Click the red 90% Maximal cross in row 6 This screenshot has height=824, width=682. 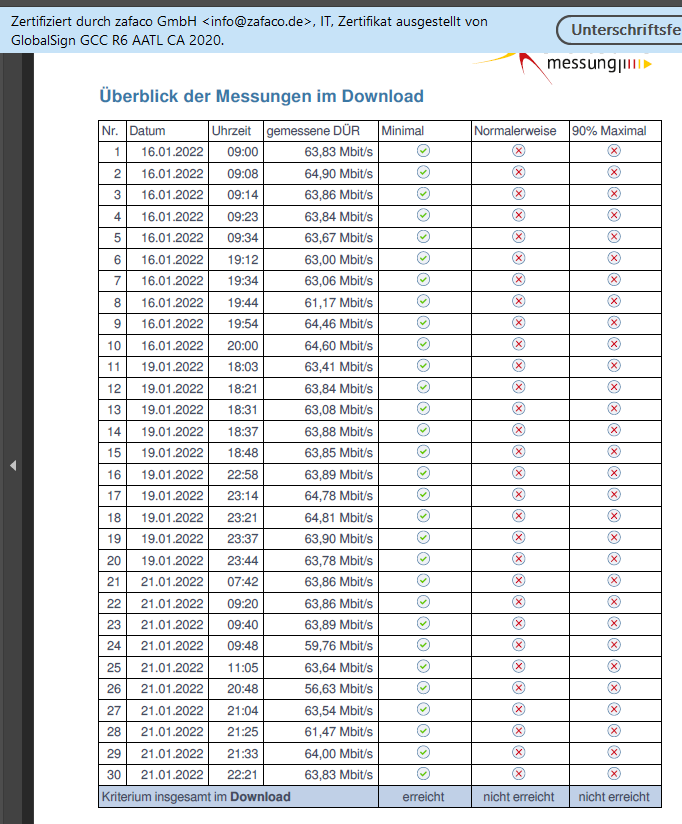[614, 258]
